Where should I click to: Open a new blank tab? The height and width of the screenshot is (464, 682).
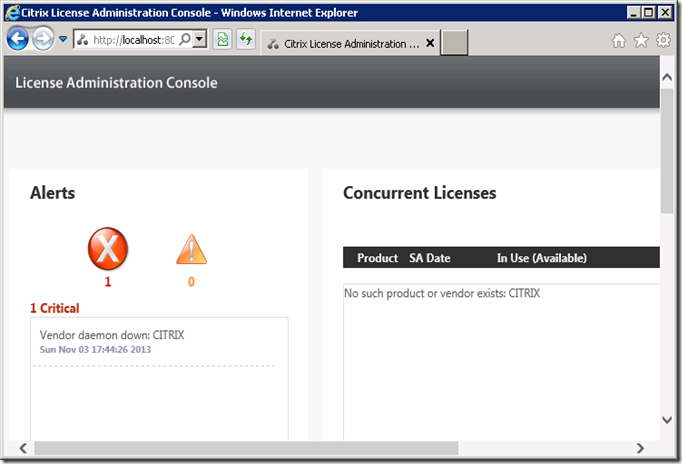click(x=454, y=43)
